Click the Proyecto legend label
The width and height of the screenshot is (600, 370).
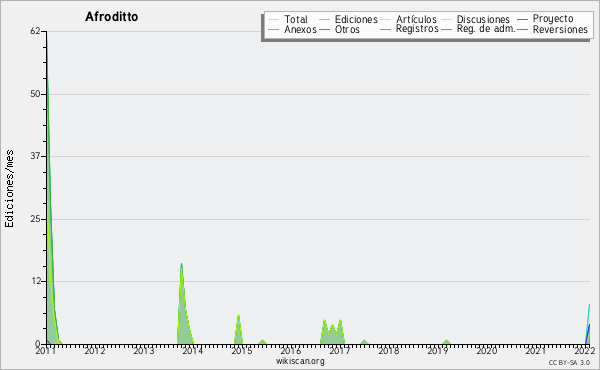[x=553, y=19]
